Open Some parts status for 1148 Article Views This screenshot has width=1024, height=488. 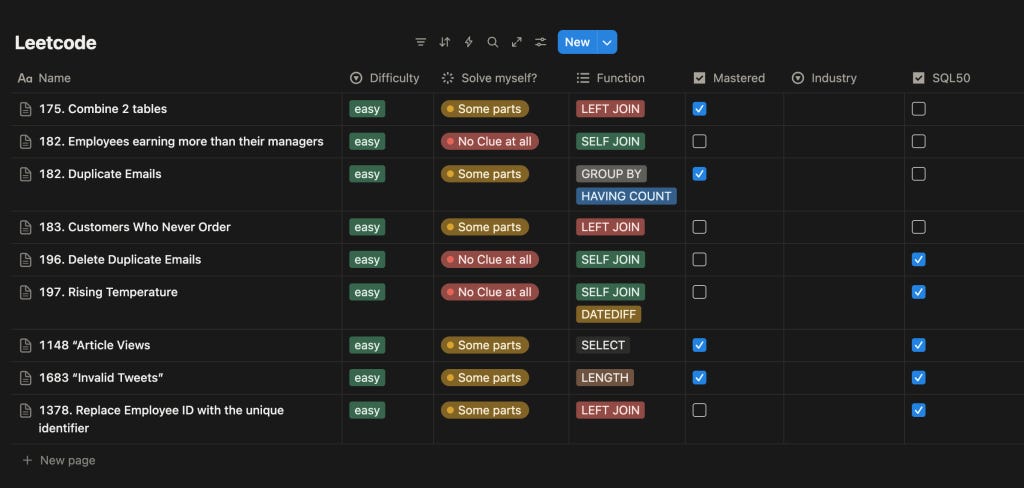point(485,346)
